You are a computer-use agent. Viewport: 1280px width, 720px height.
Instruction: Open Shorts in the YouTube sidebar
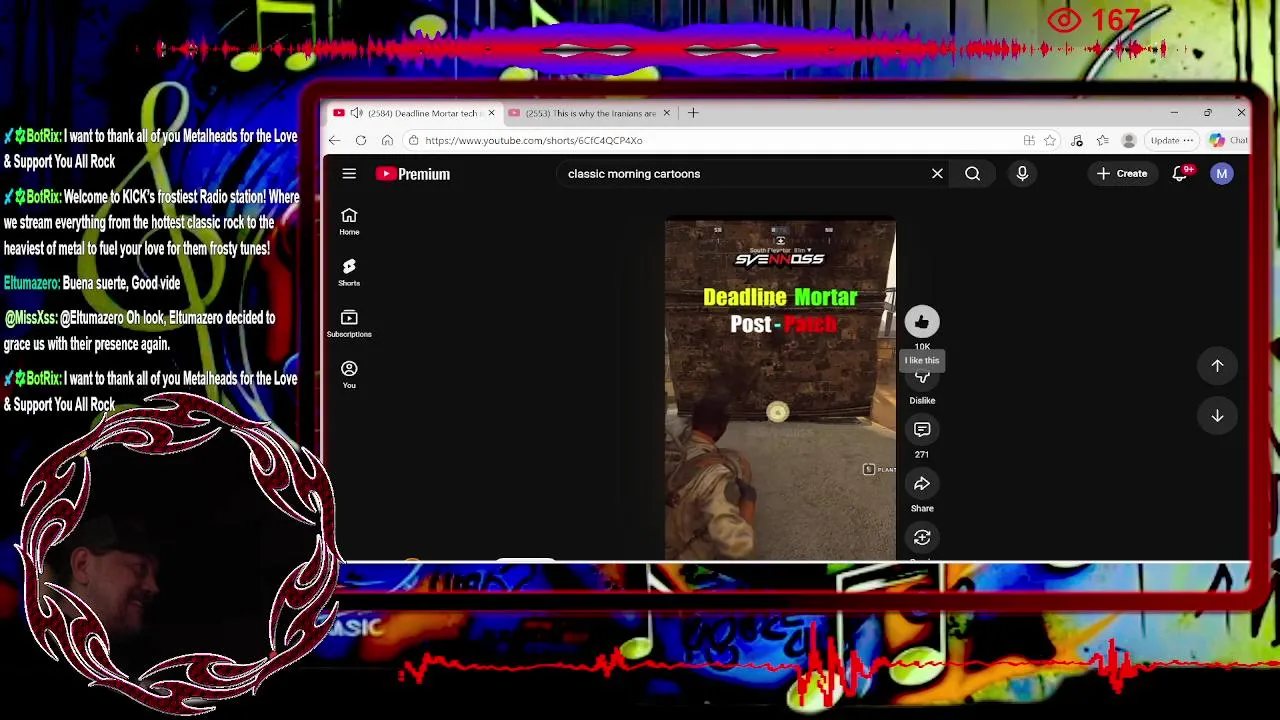(349, 272)
